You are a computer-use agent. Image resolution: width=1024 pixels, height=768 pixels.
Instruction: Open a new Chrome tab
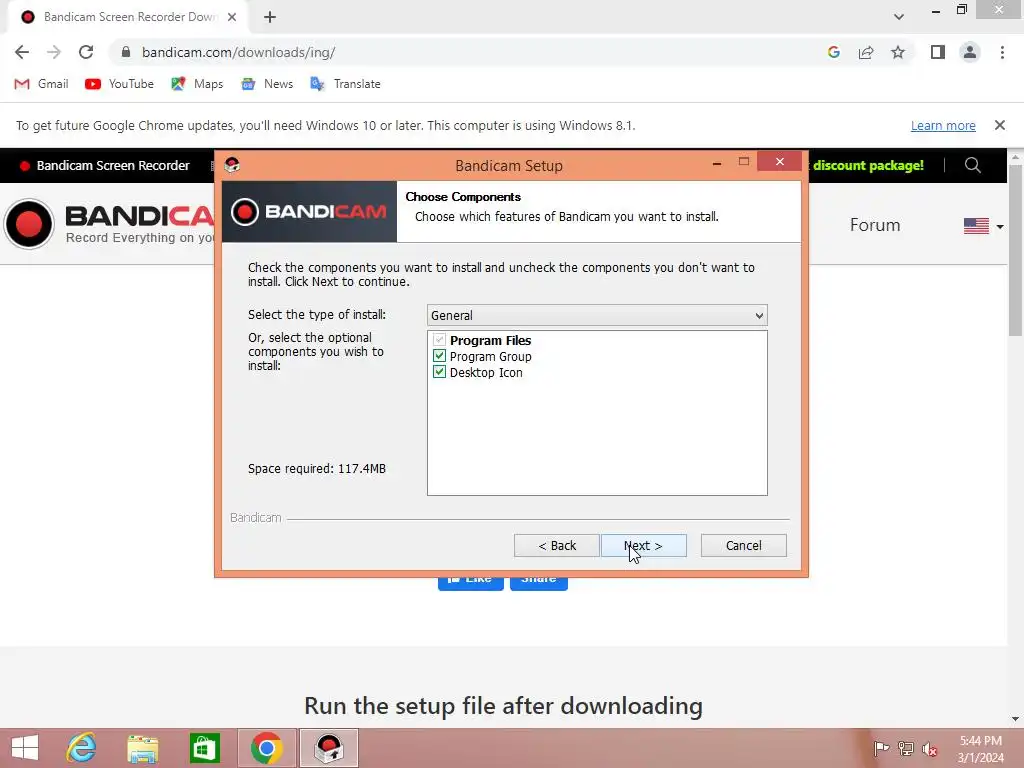pyautogui.click(x=270, y=17)
